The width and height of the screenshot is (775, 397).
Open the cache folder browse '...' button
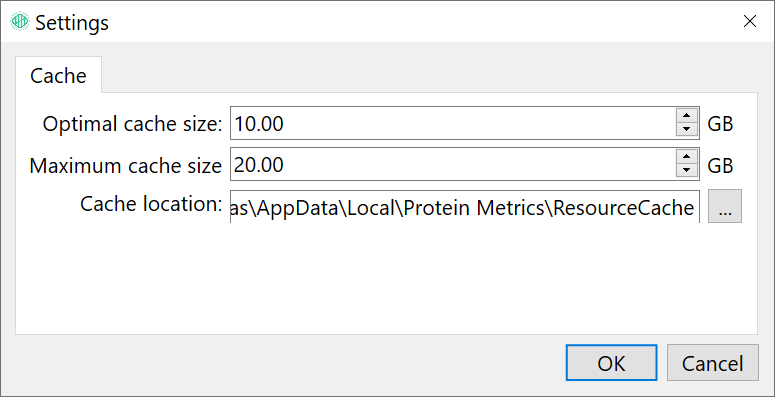[725, 206]
